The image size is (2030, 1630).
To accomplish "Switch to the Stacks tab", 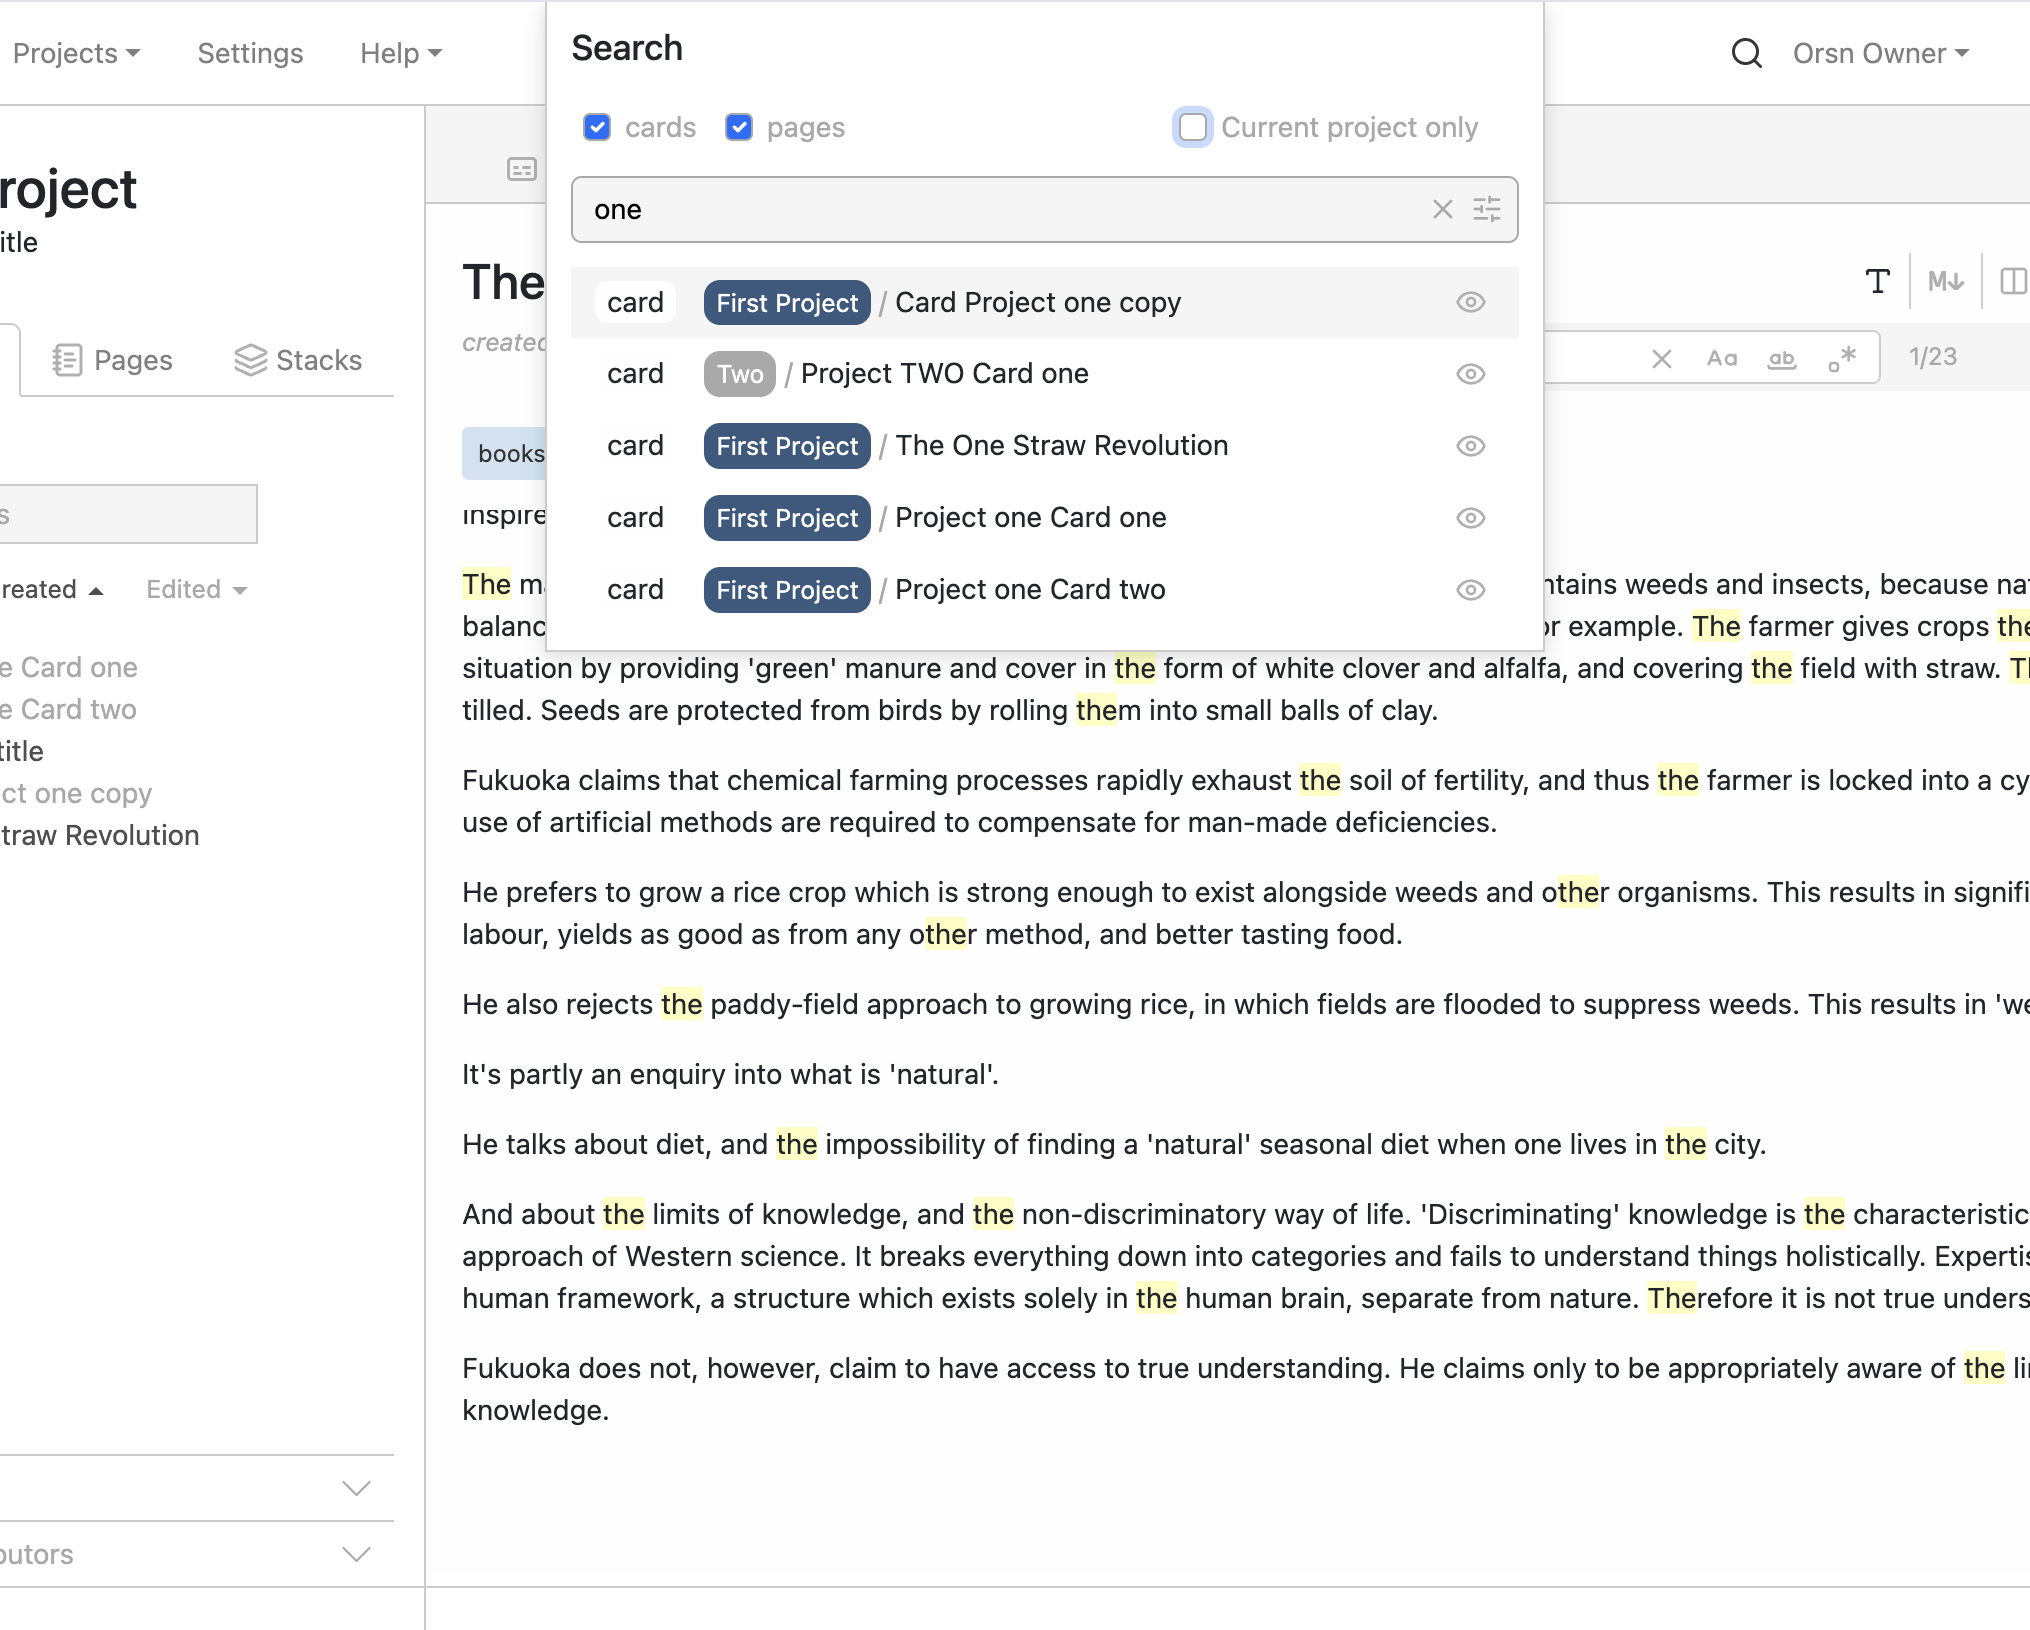I will click(298, 360).
